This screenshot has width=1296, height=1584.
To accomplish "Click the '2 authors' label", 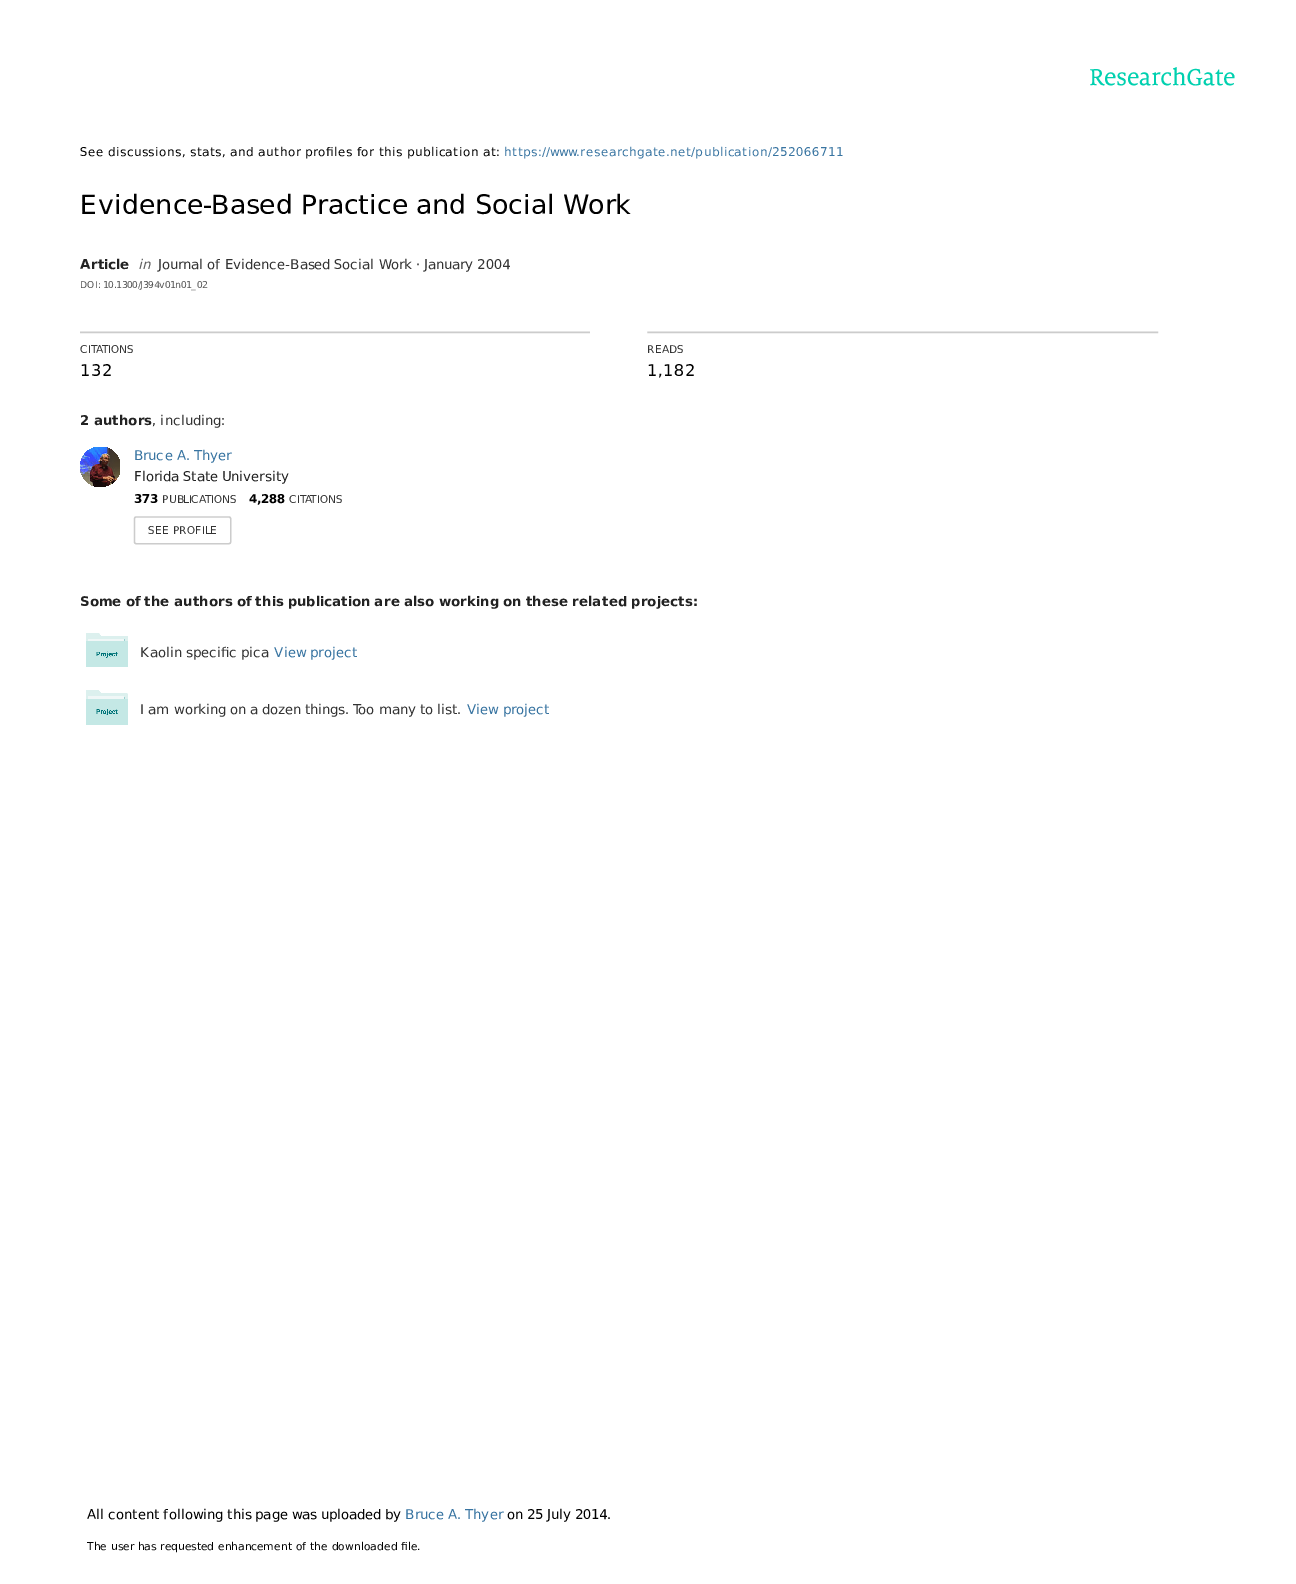I will 116,420.
